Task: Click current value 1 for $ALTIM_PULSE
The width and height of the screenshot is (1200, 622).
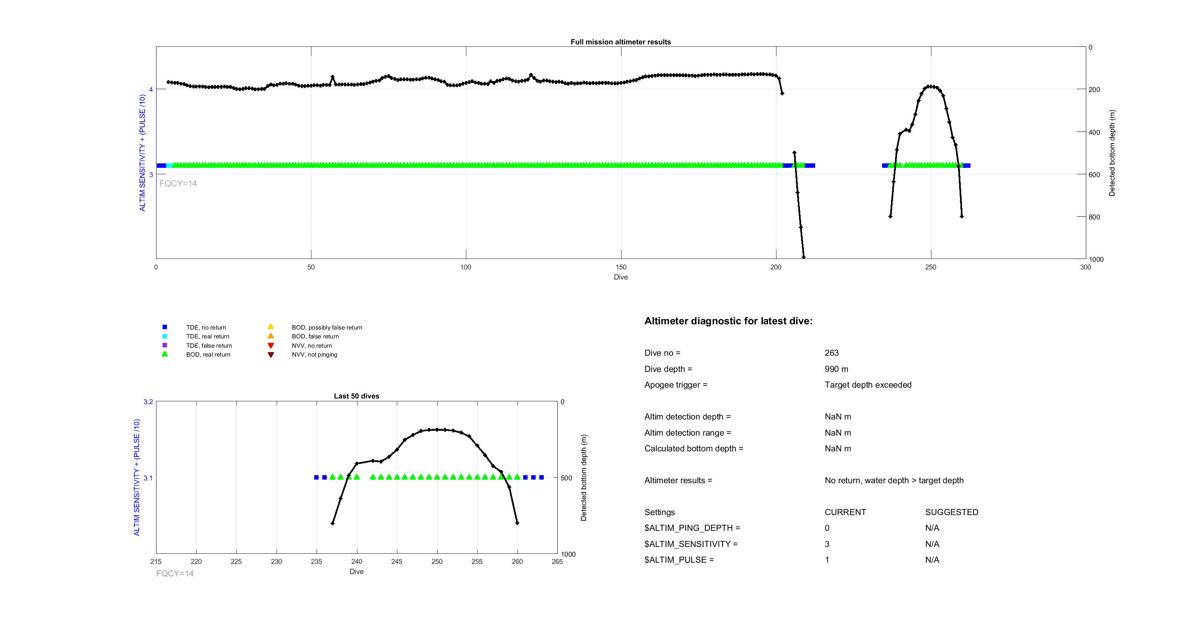Action: (x=828, y=560)
